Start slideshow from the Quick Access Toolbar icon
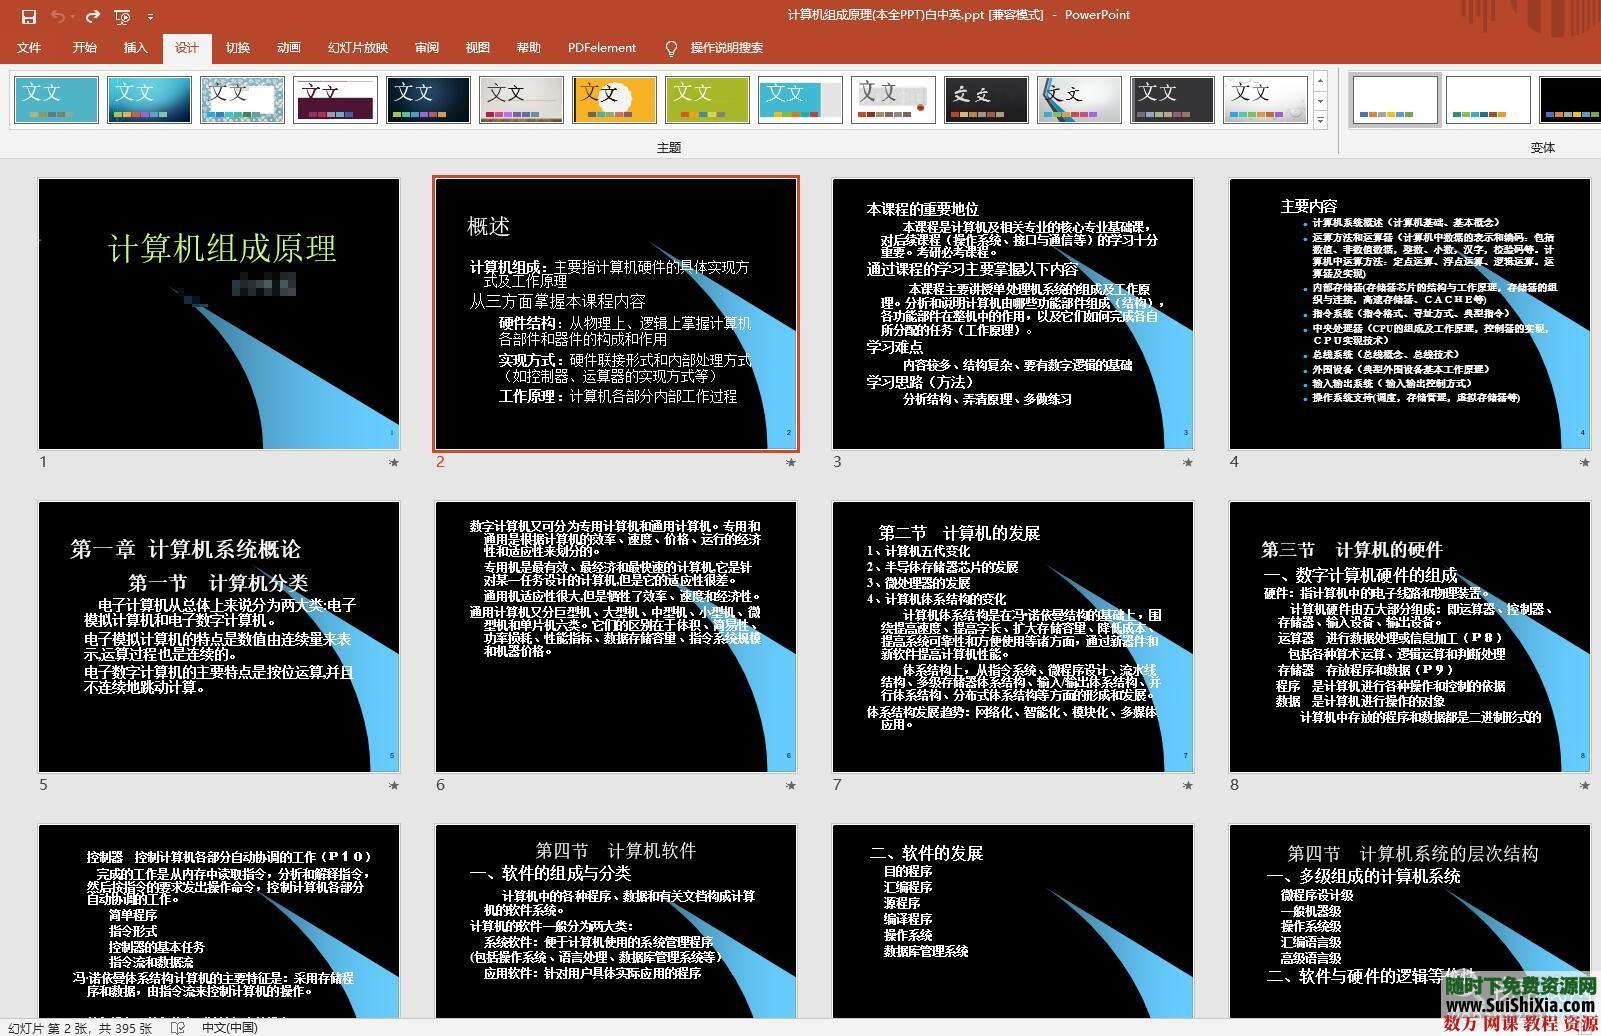1601x1036 pixels. [x=122, y=17]
